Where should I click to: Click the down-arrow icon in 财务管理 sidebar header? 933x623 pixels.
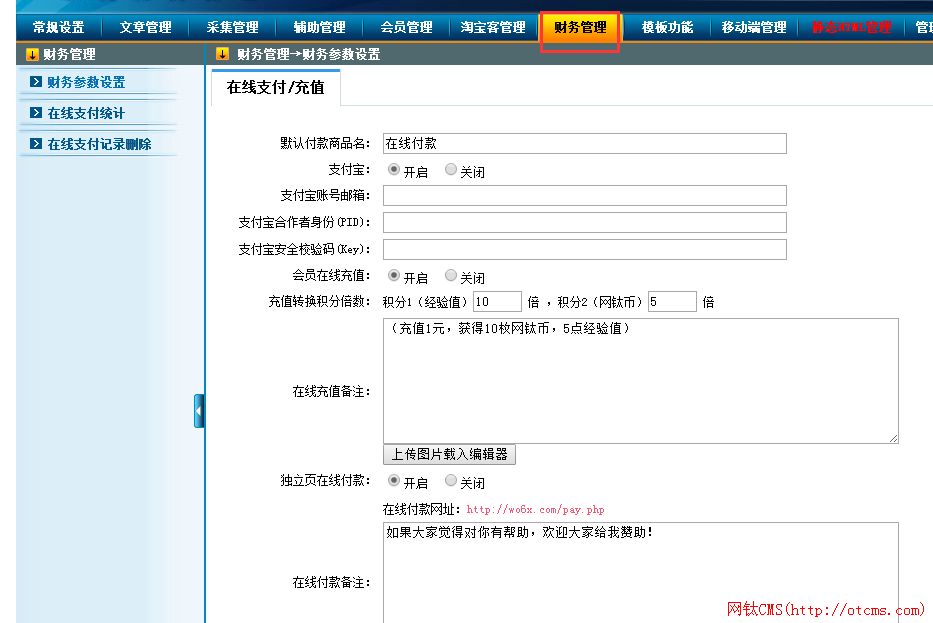click(32, 55)
